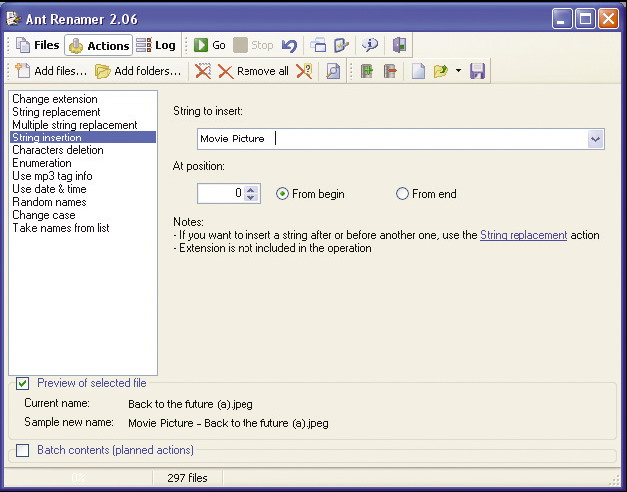Open the String to insert dropdown arrow
This screenshot has height=492, width=627.
click(x=595, y=139)
